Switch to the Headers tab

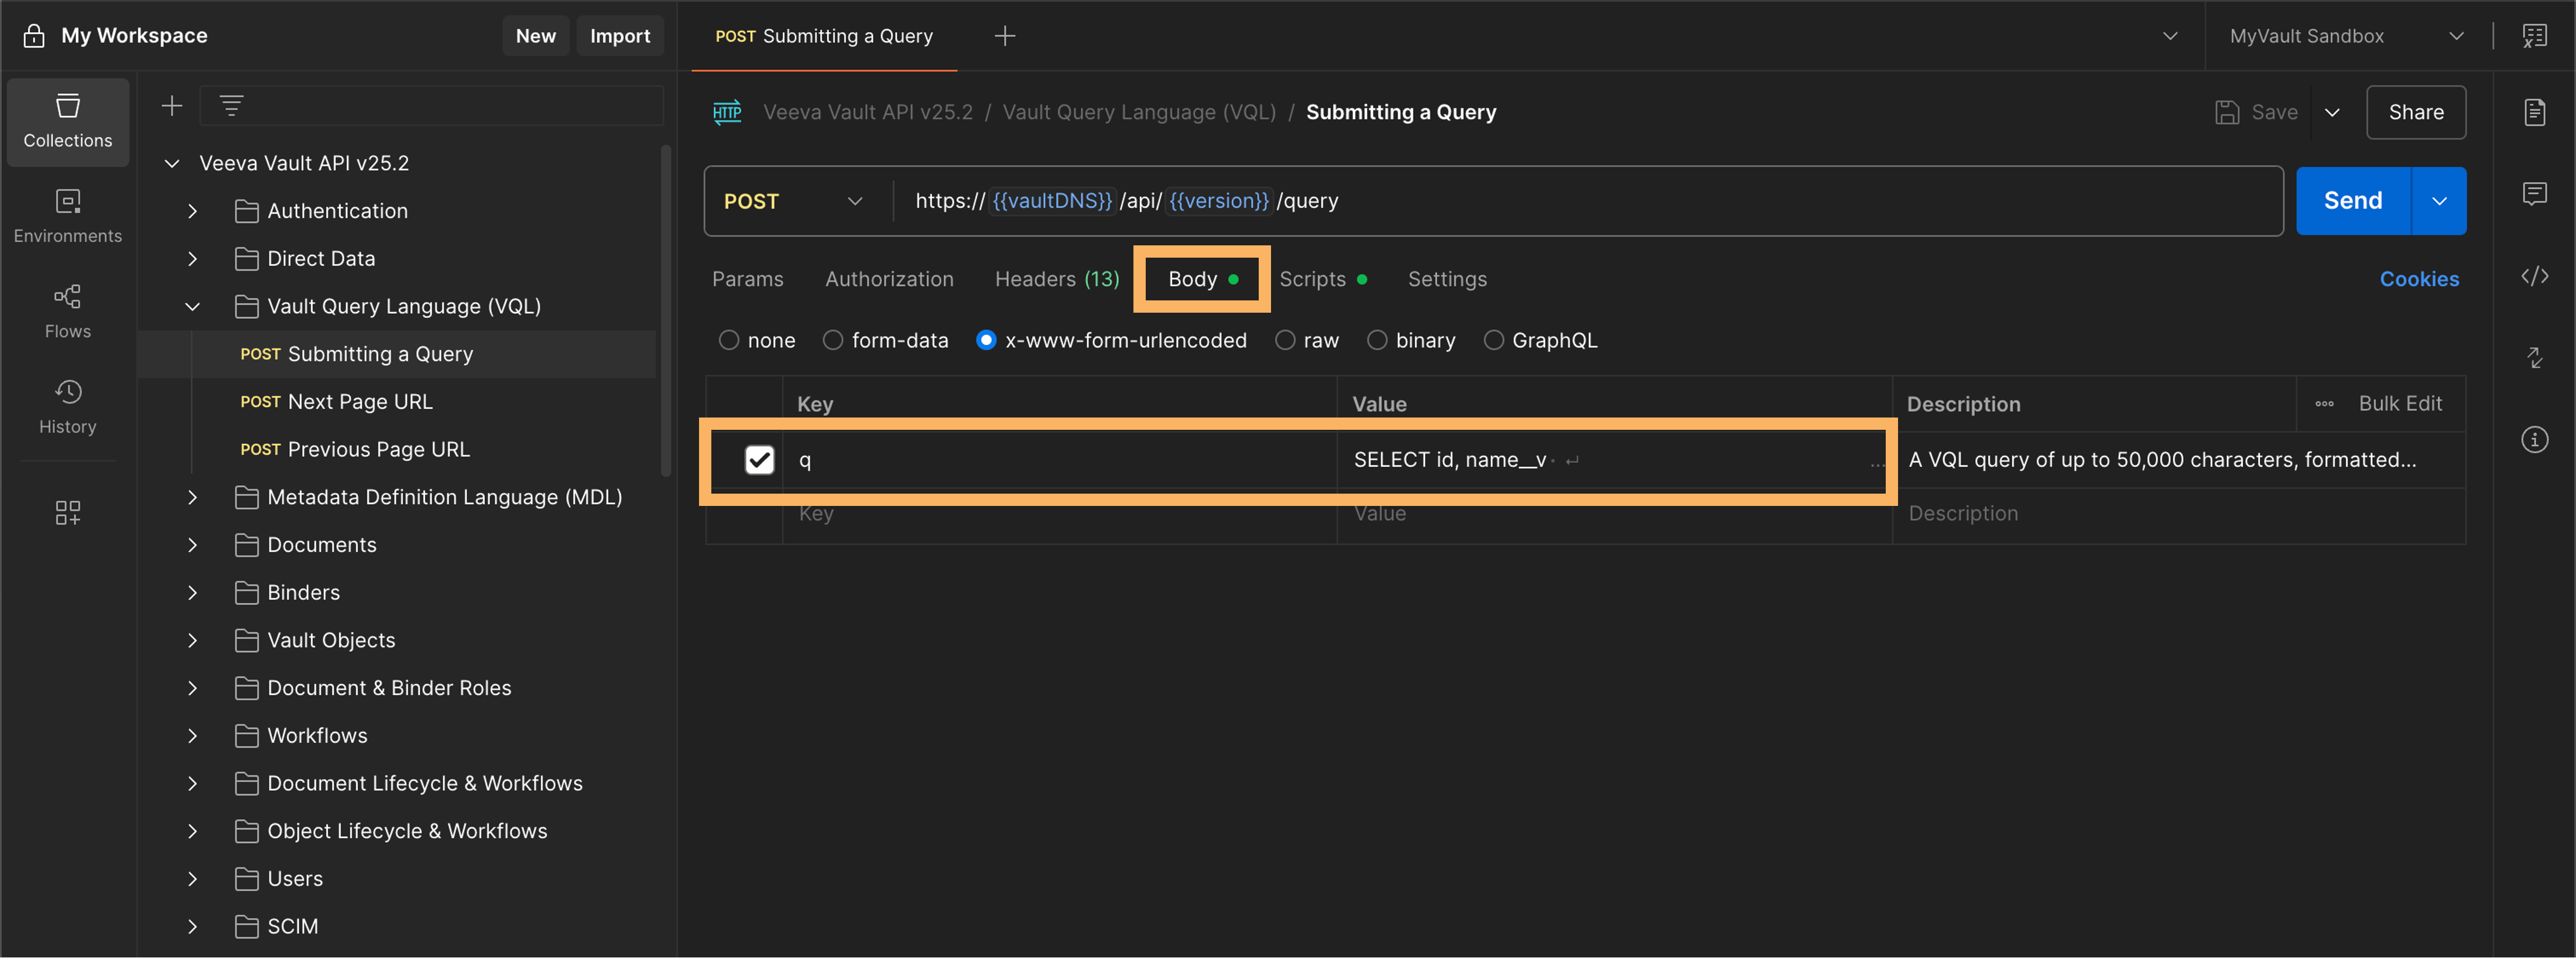1056,279
